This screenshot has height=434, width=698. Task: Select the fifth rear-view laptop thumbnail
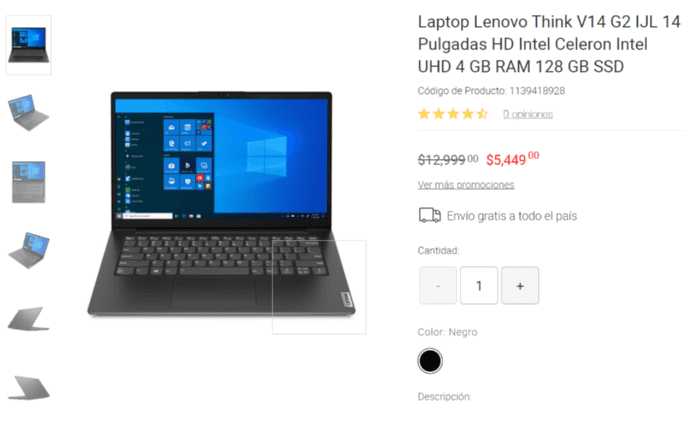(x=28, y=319)
